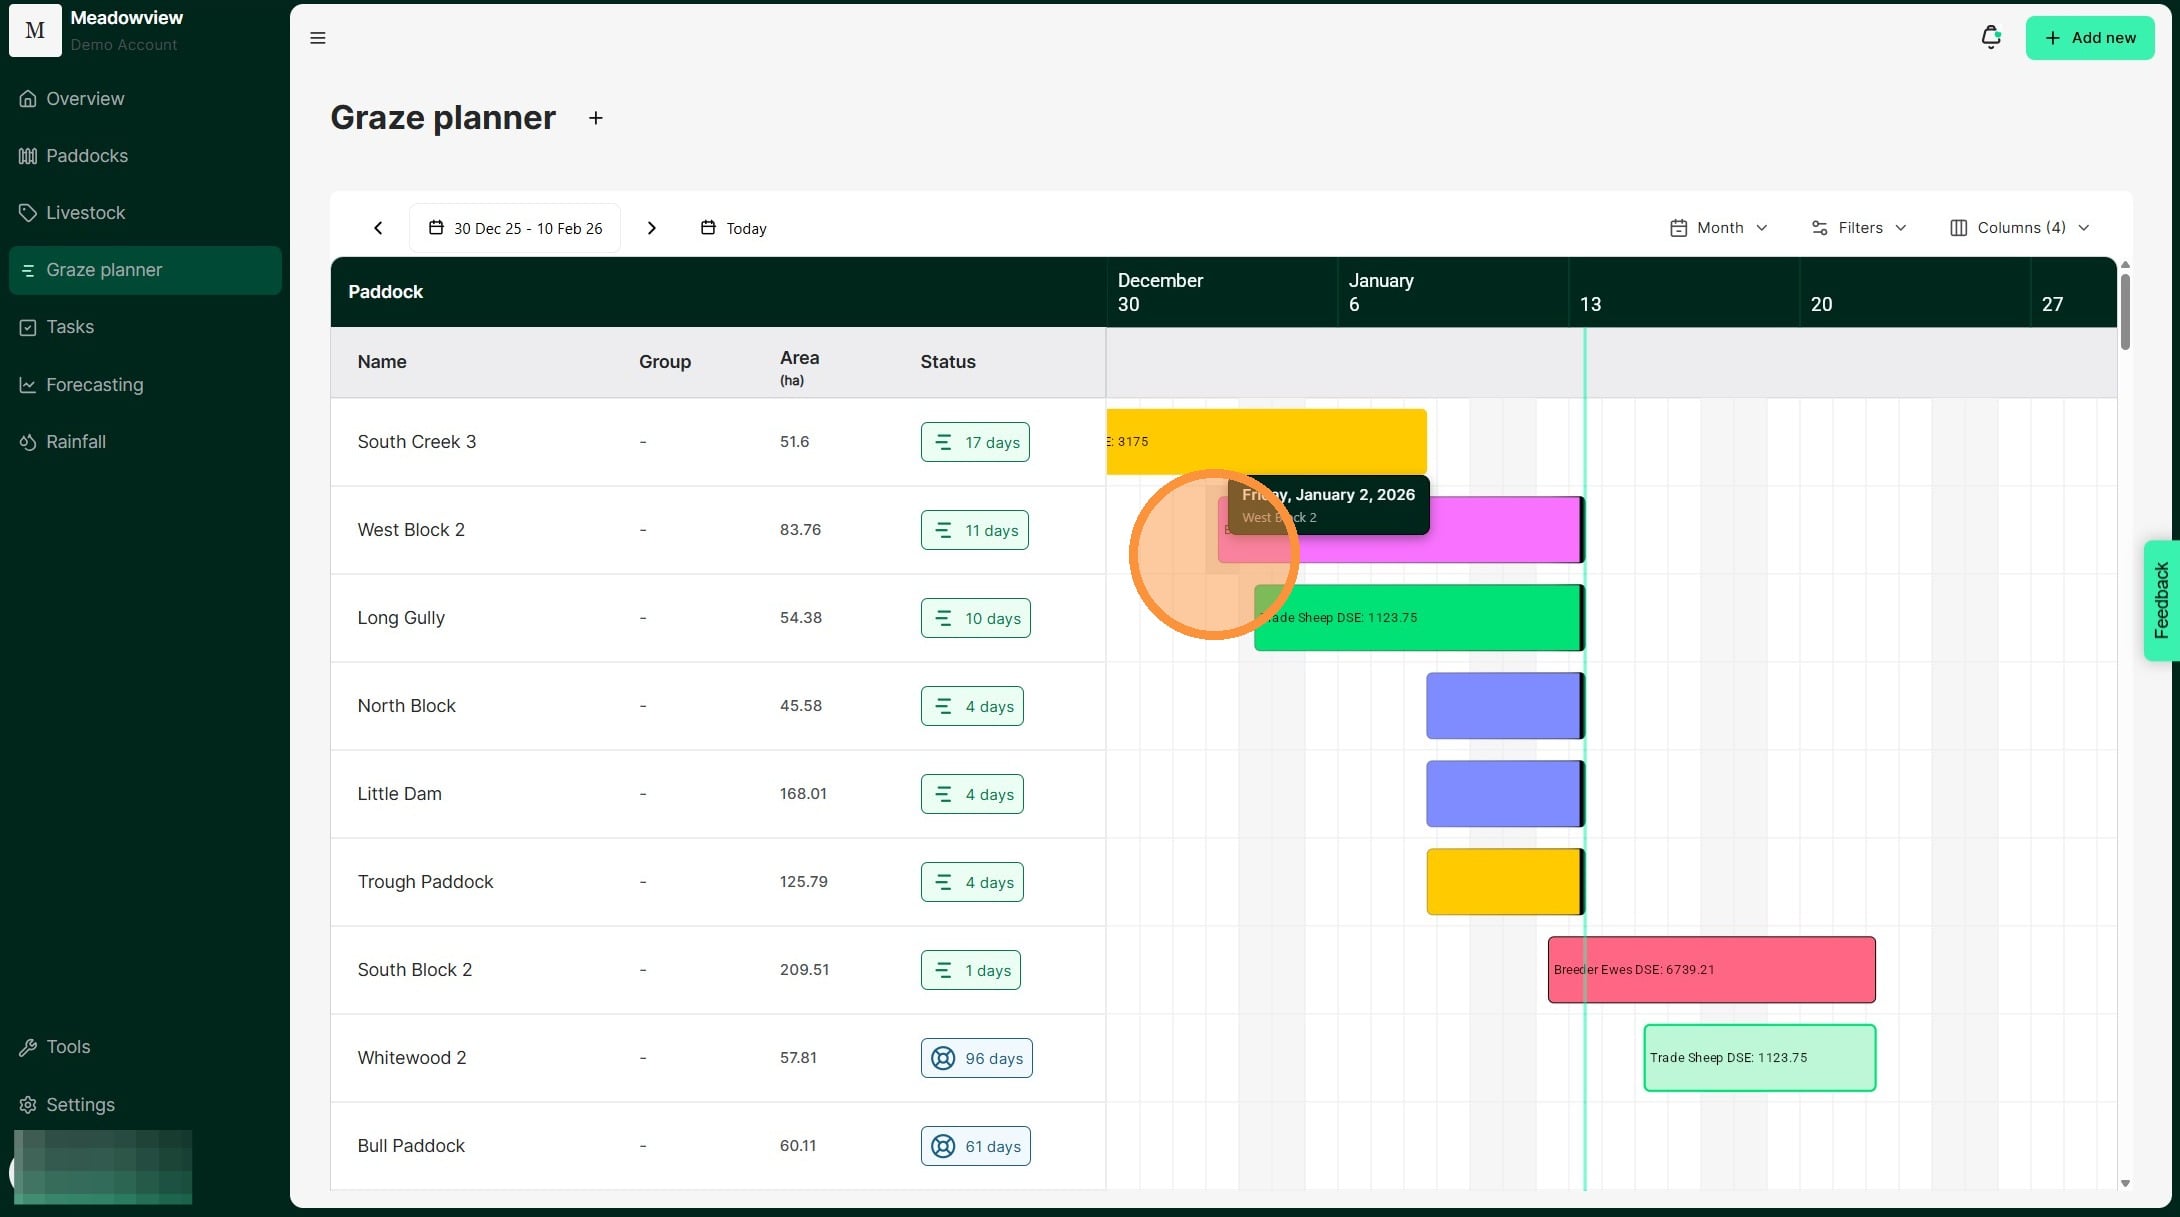Click the hamburger menu icon
Screen dimensions: 2180x1217
pos(318,38)
